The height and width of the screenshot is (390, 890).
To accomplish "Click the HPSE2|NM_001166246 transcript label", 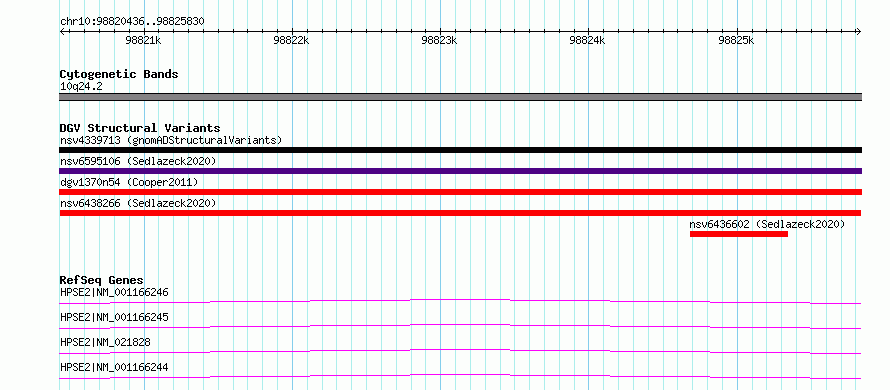I will pyautogui.click(x=114, y=293).
